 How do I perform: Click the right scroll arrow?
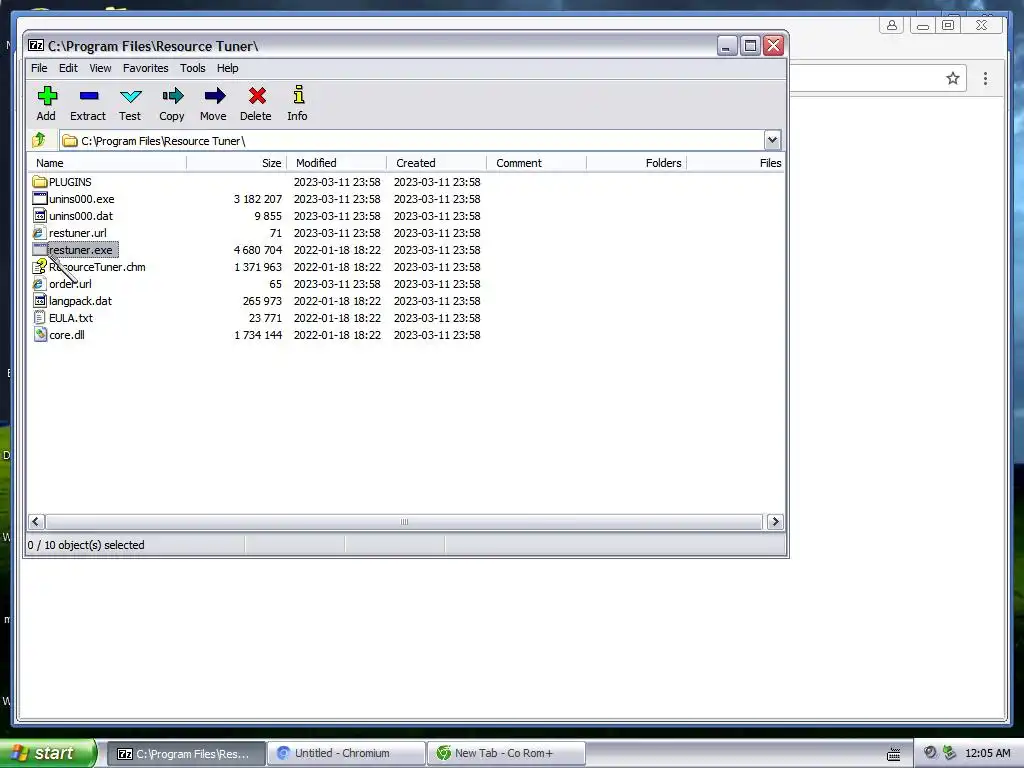[775, 521]
